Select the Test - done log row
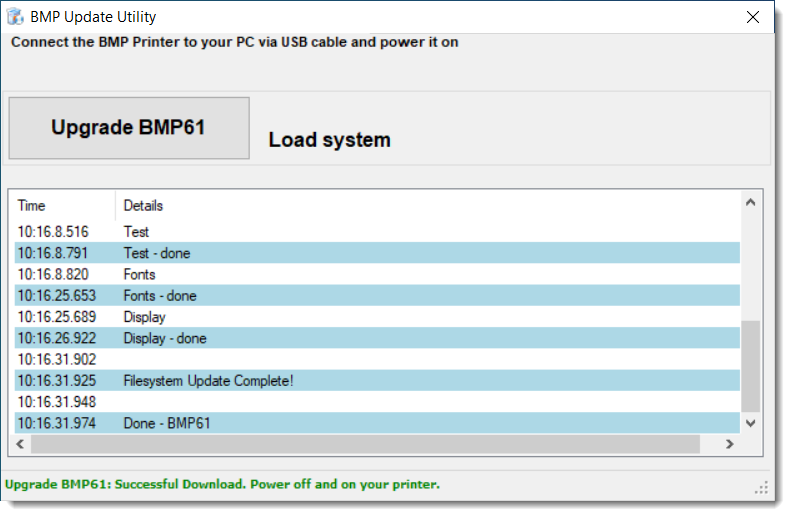 157,253
